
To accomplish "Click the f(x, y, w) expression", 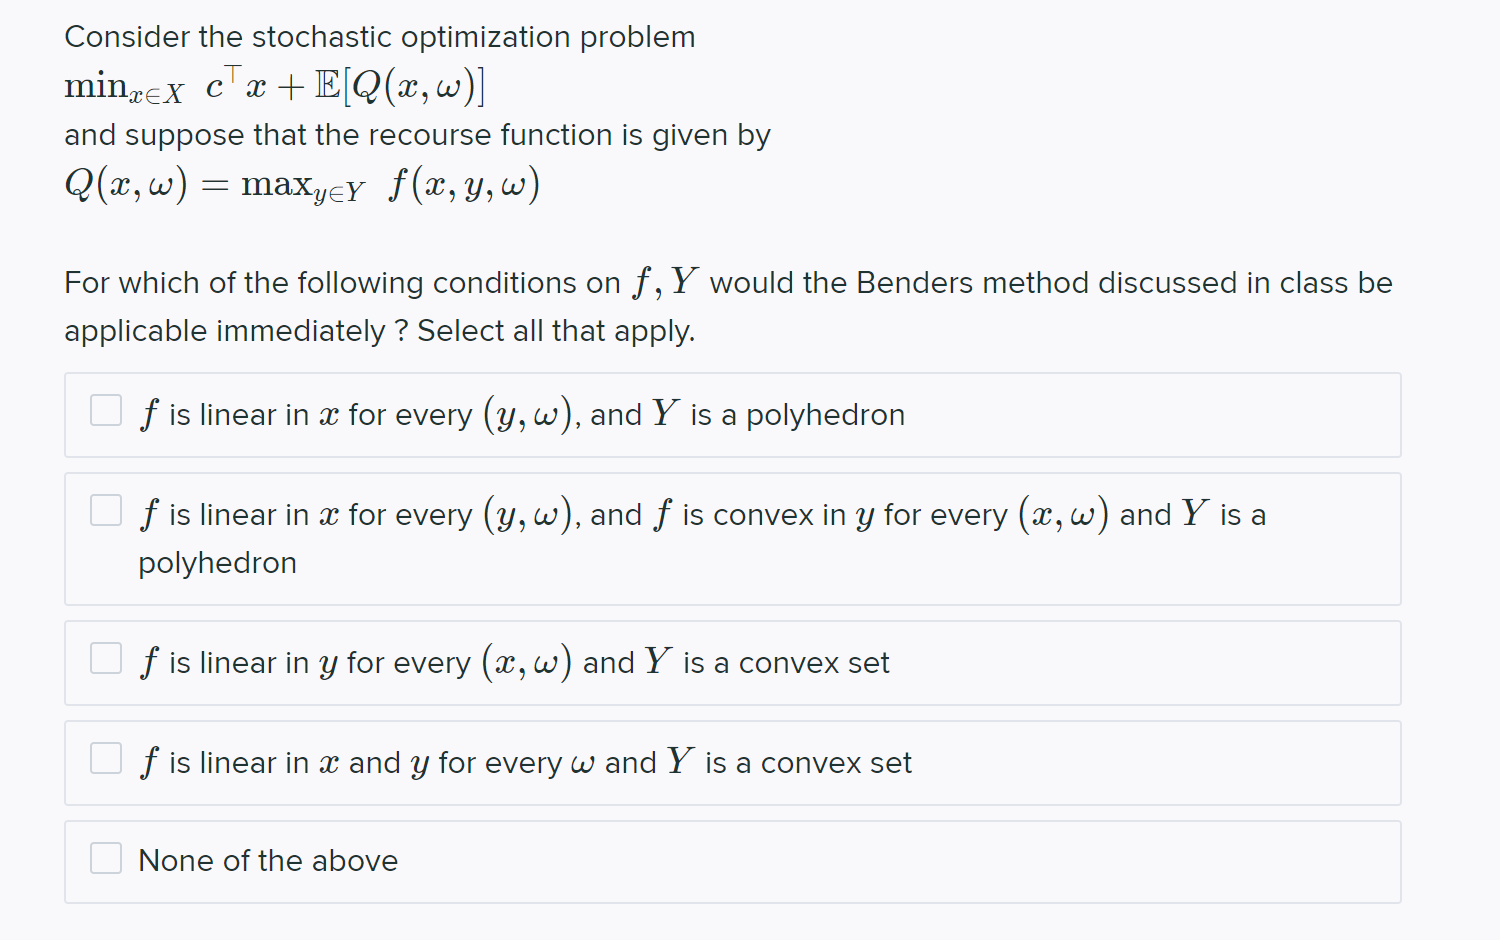I will click(x=463, y=184).
